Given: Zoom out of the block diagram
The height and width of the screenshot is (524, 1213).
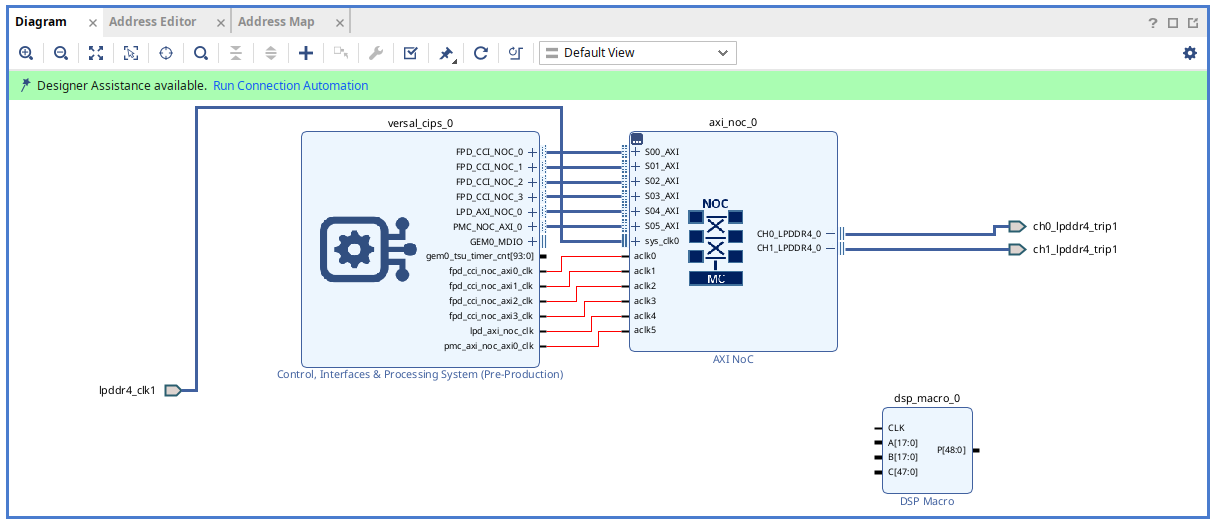Looking at the screenshot, I should point(61,53).
